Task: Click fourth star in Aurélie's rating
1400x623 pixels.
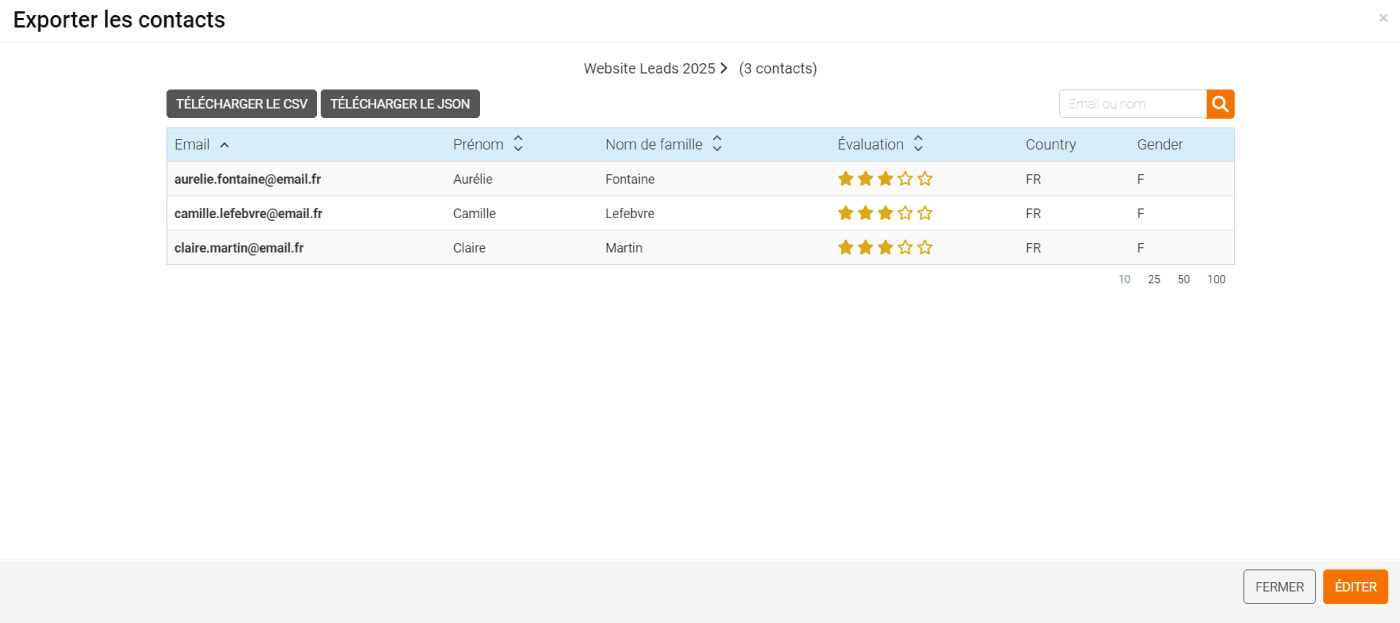Action: [905, 179]
